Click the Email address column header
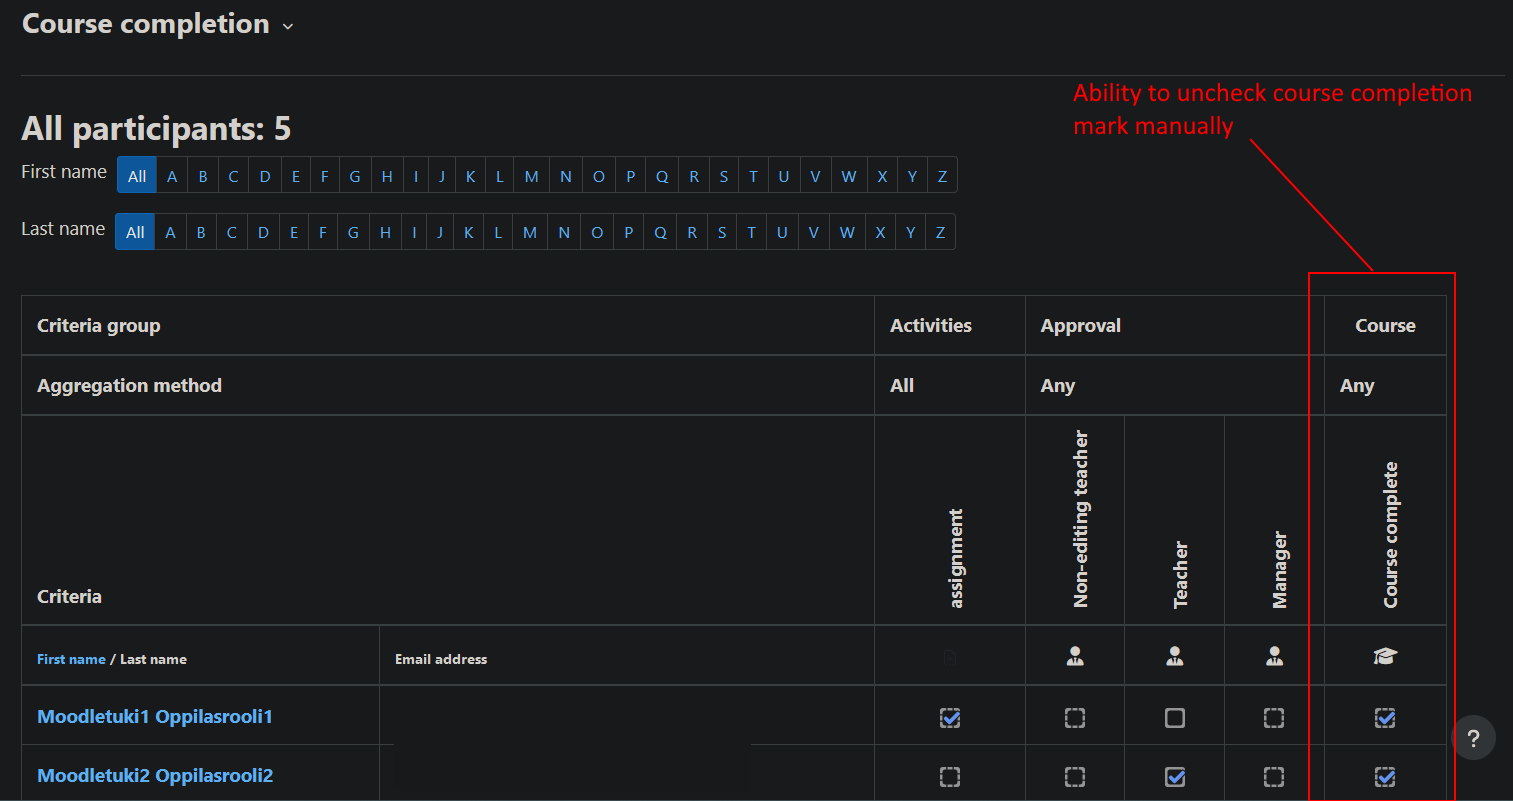Viewport: 1513px width, 801px height. click(x=441, y=659)
